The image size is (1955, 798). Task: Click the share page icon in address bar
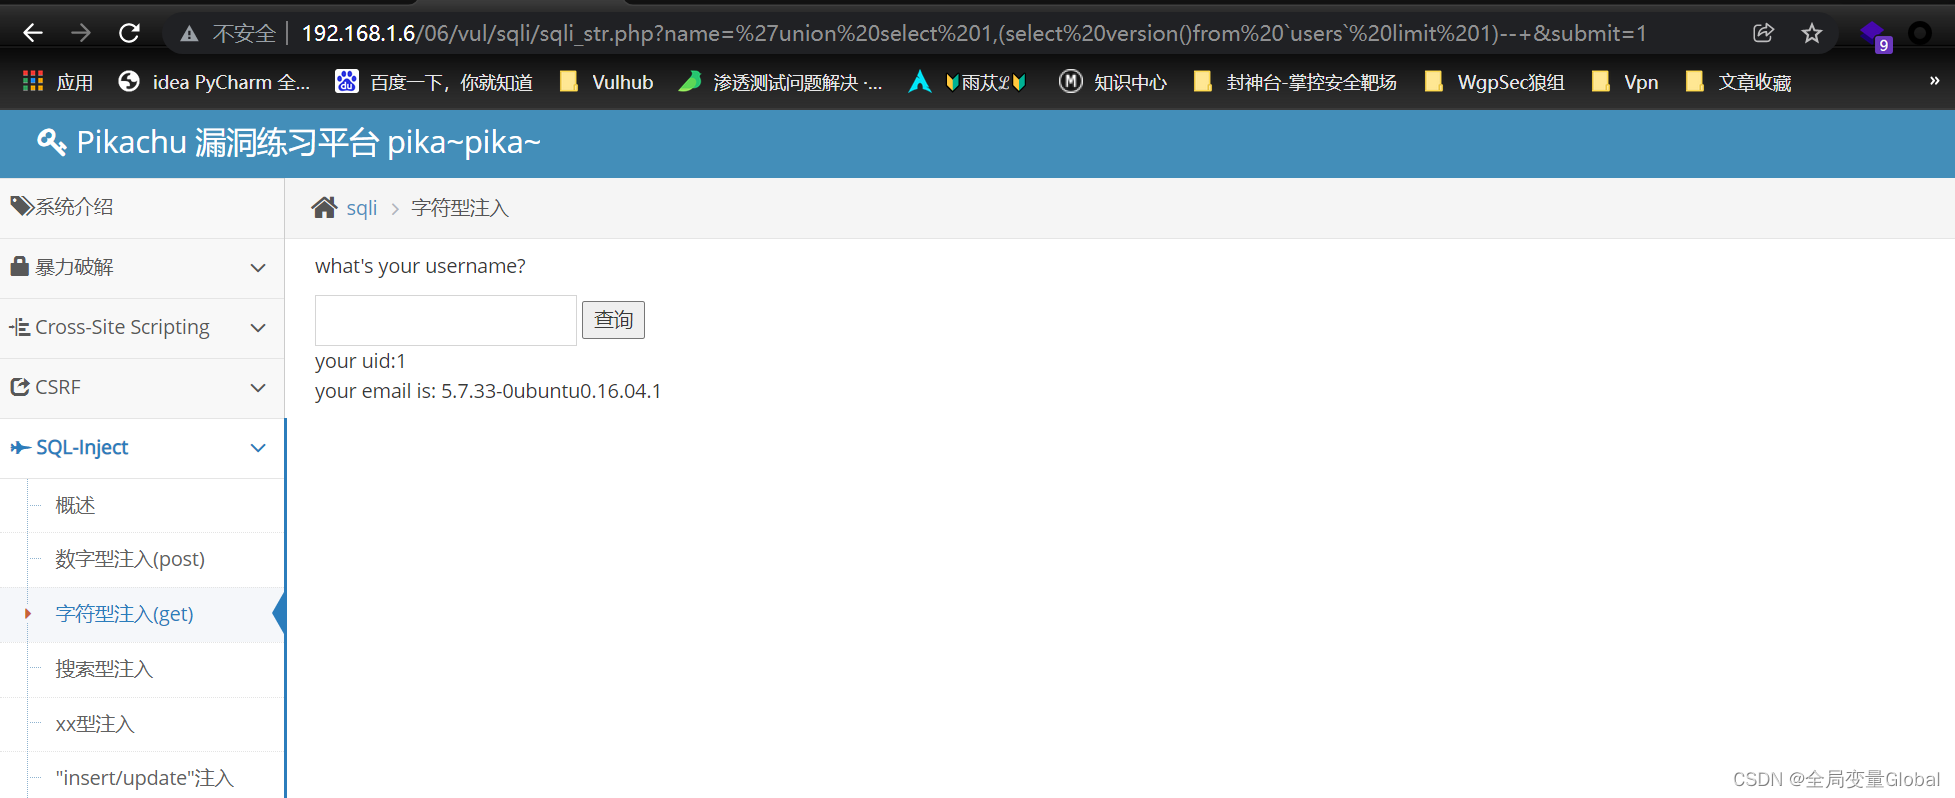1764,33
